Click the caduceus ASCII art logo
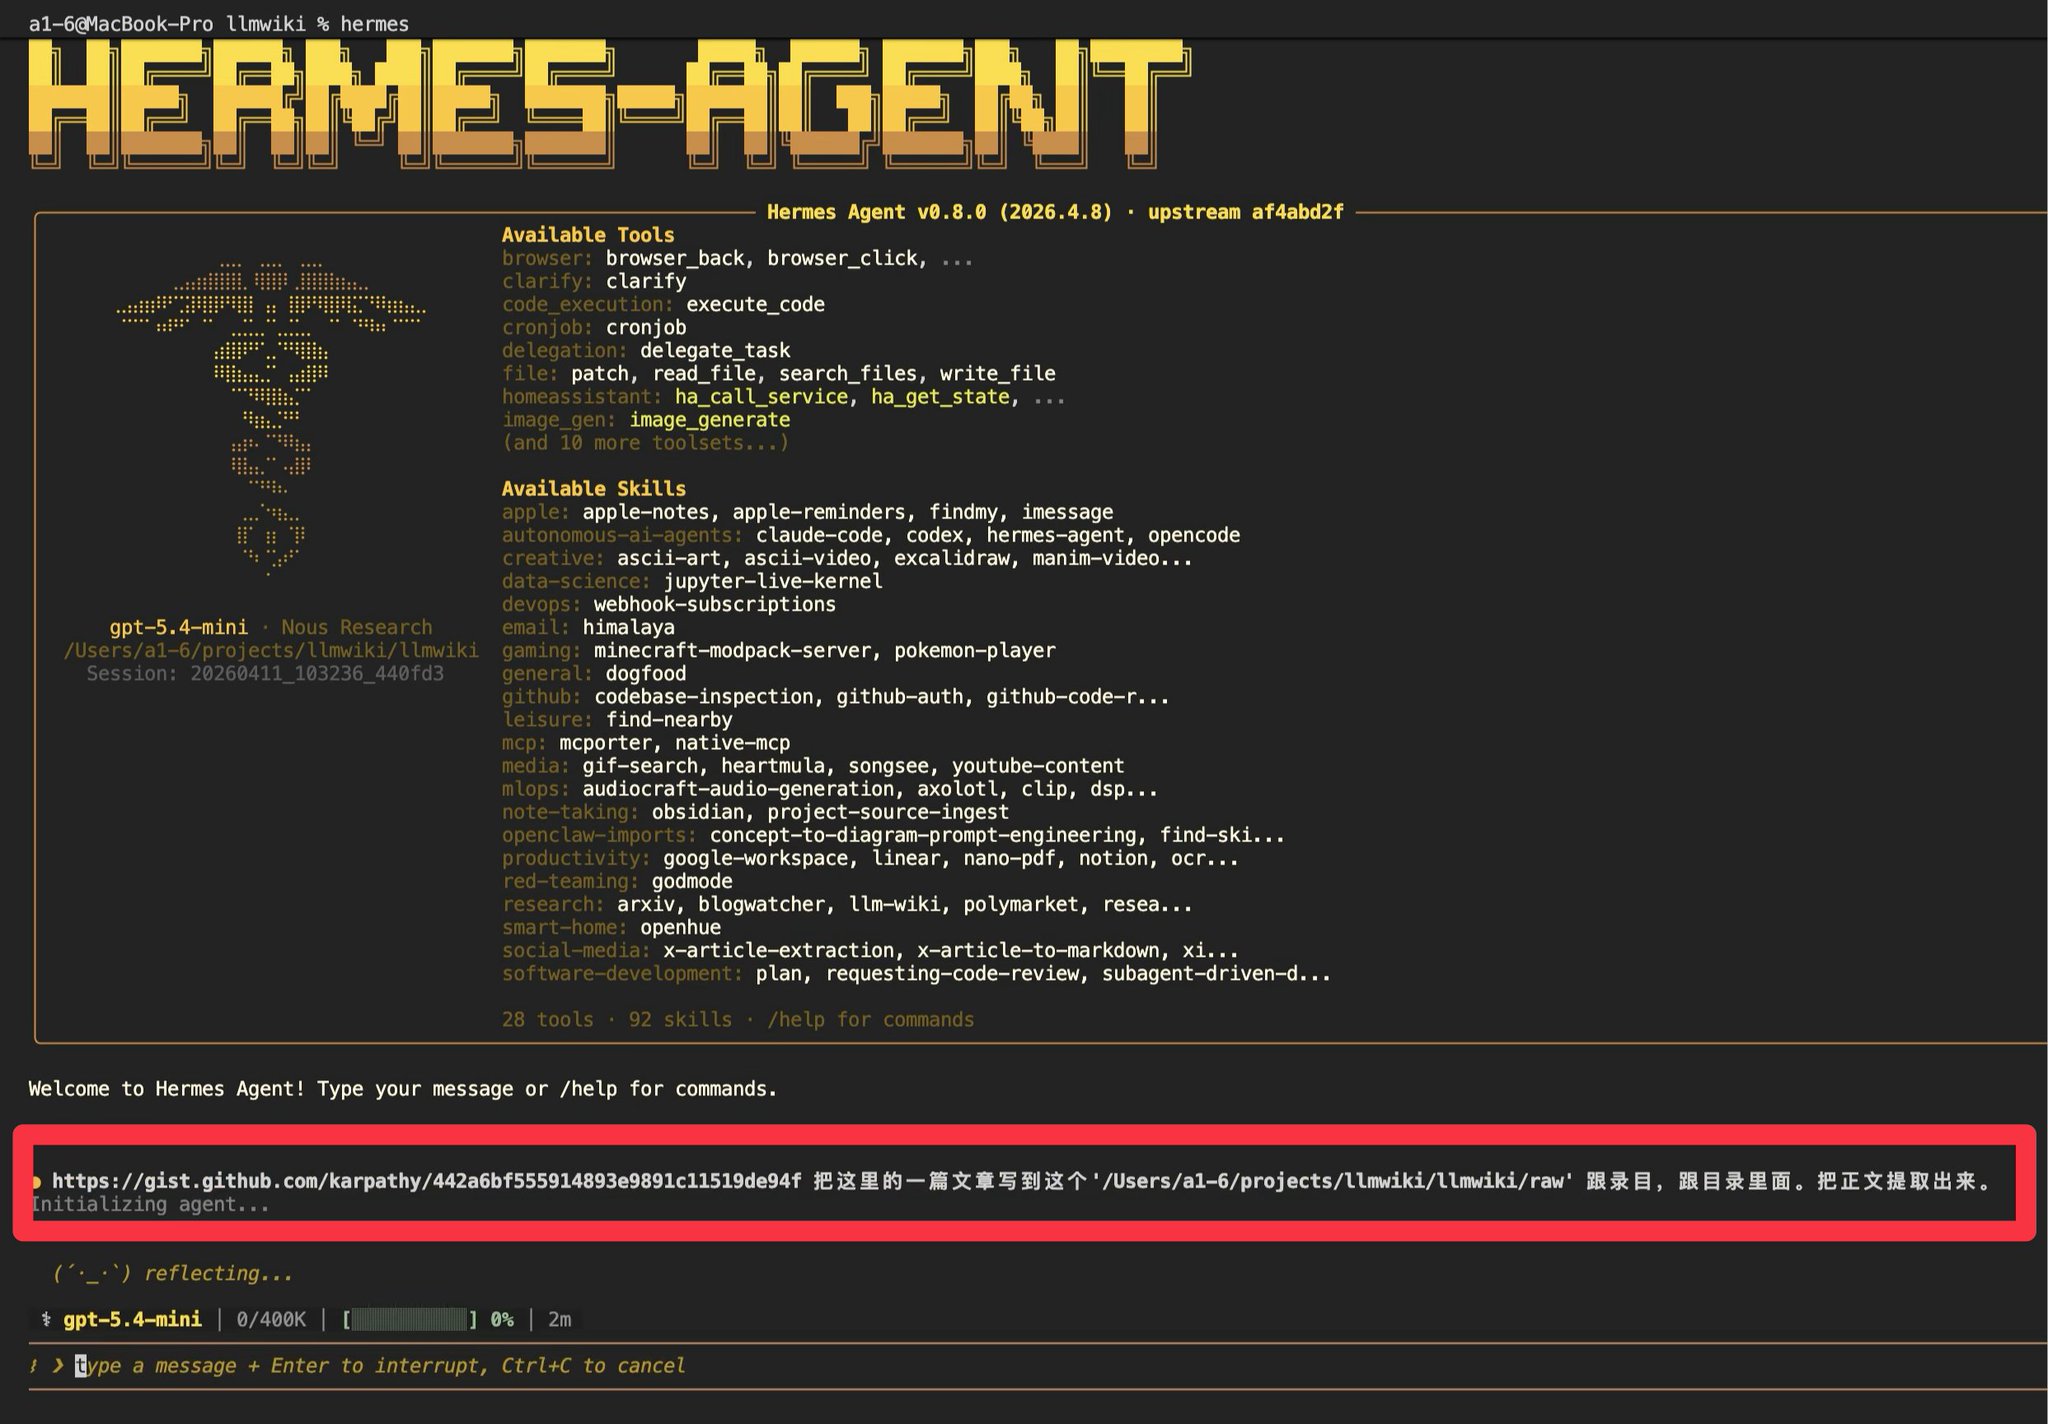The image size is (2048, 1424). pyautogui.click(x=271, y=418)
